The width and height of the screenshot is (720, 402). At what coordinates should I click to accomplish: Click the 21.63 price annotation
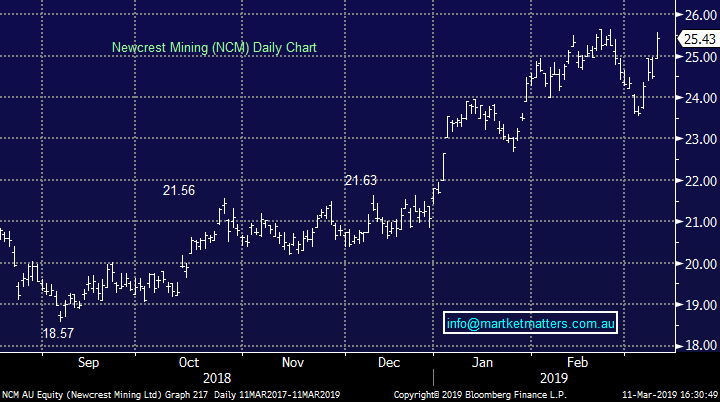pos(361,180)
